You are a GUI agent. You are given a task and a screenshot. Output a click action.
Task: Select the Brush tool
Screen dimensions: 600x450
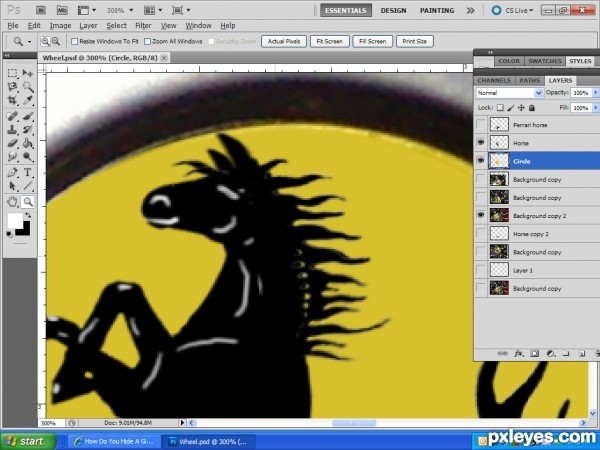point(28,116)
